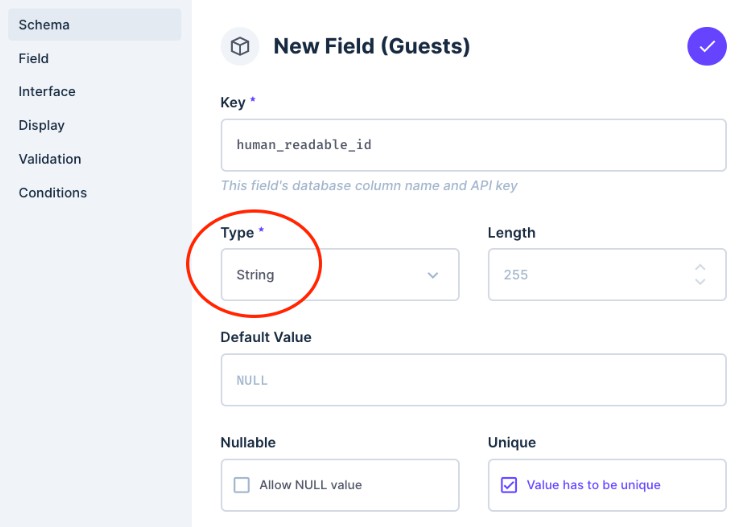749x527 pixels.
Task: Click the Length decrement down arrow
Action: coord(700,282)
